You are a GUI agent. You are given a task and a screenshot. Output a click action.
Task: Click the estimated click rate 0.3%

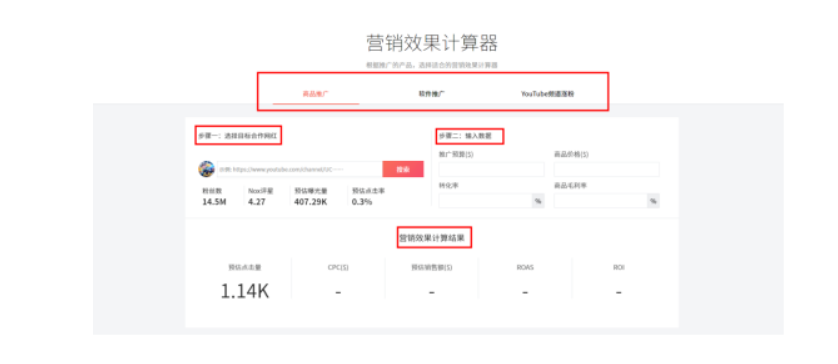(362, 202)
